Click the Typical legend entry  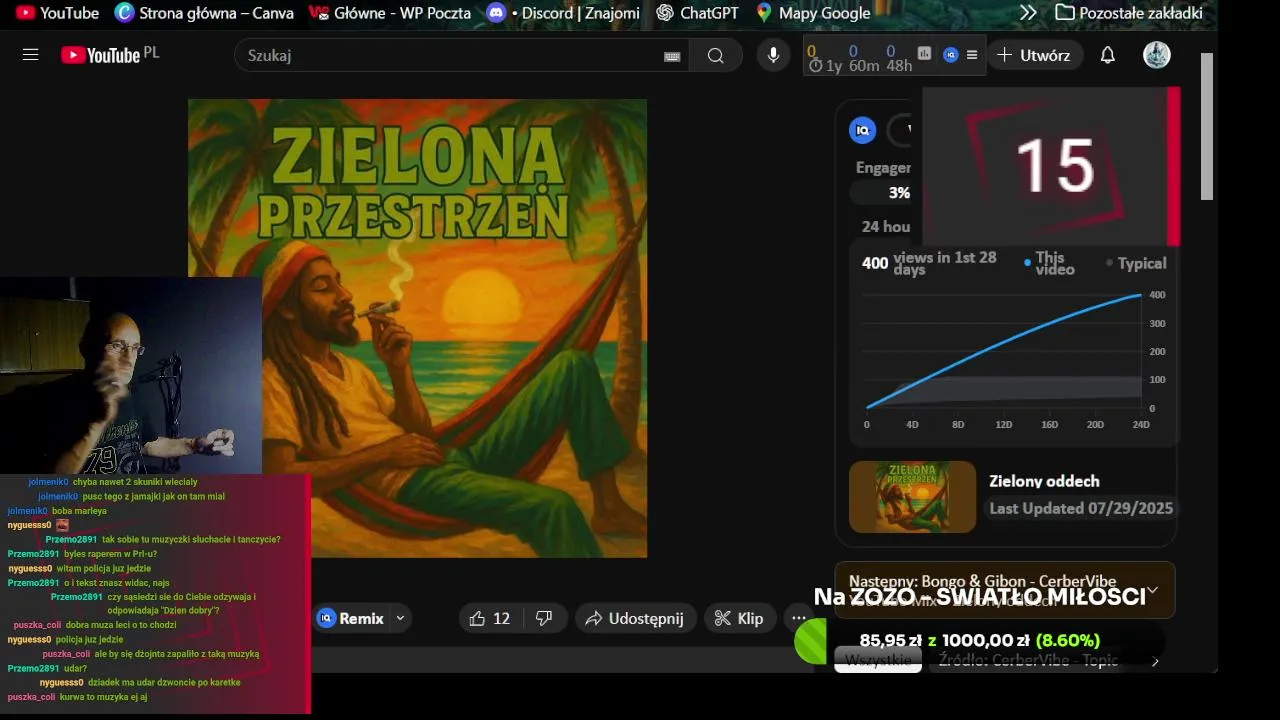1136,263
